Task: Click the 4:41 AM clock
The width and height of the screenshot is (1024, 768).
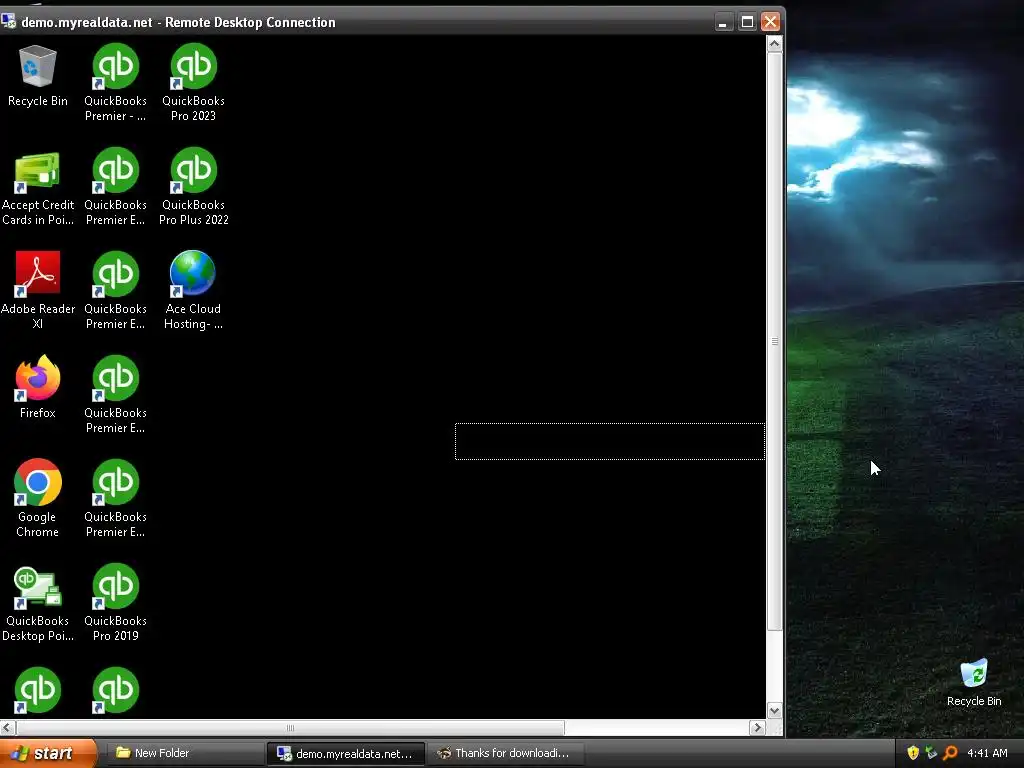Action: coord(987,753)
